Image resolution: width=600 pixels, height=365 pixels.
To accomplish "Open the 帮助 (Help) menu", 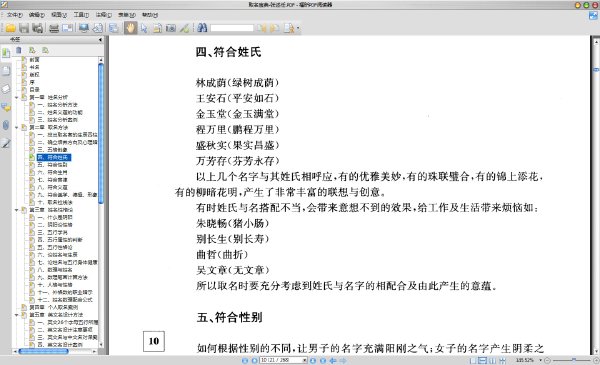I will 150,15.
